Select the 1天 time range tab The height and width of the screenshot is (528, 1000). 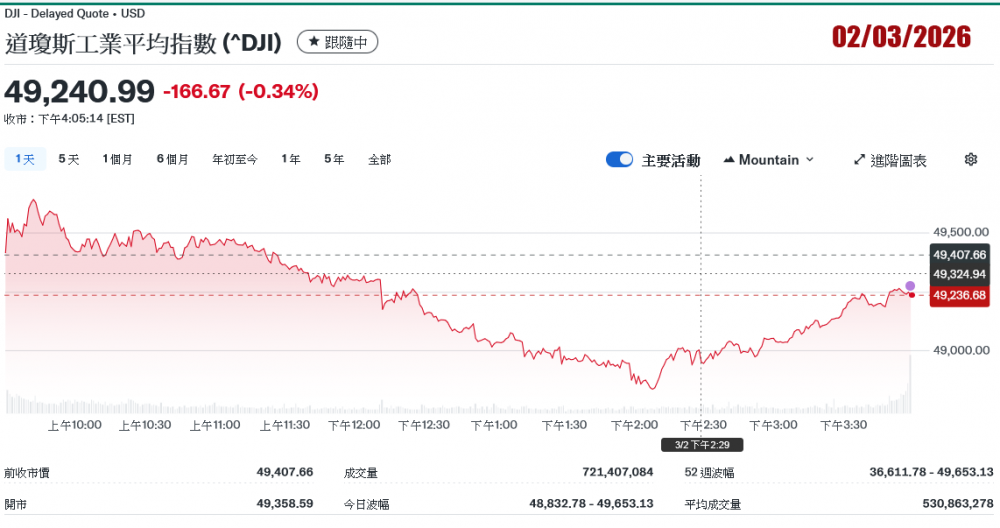click(25, 159)
